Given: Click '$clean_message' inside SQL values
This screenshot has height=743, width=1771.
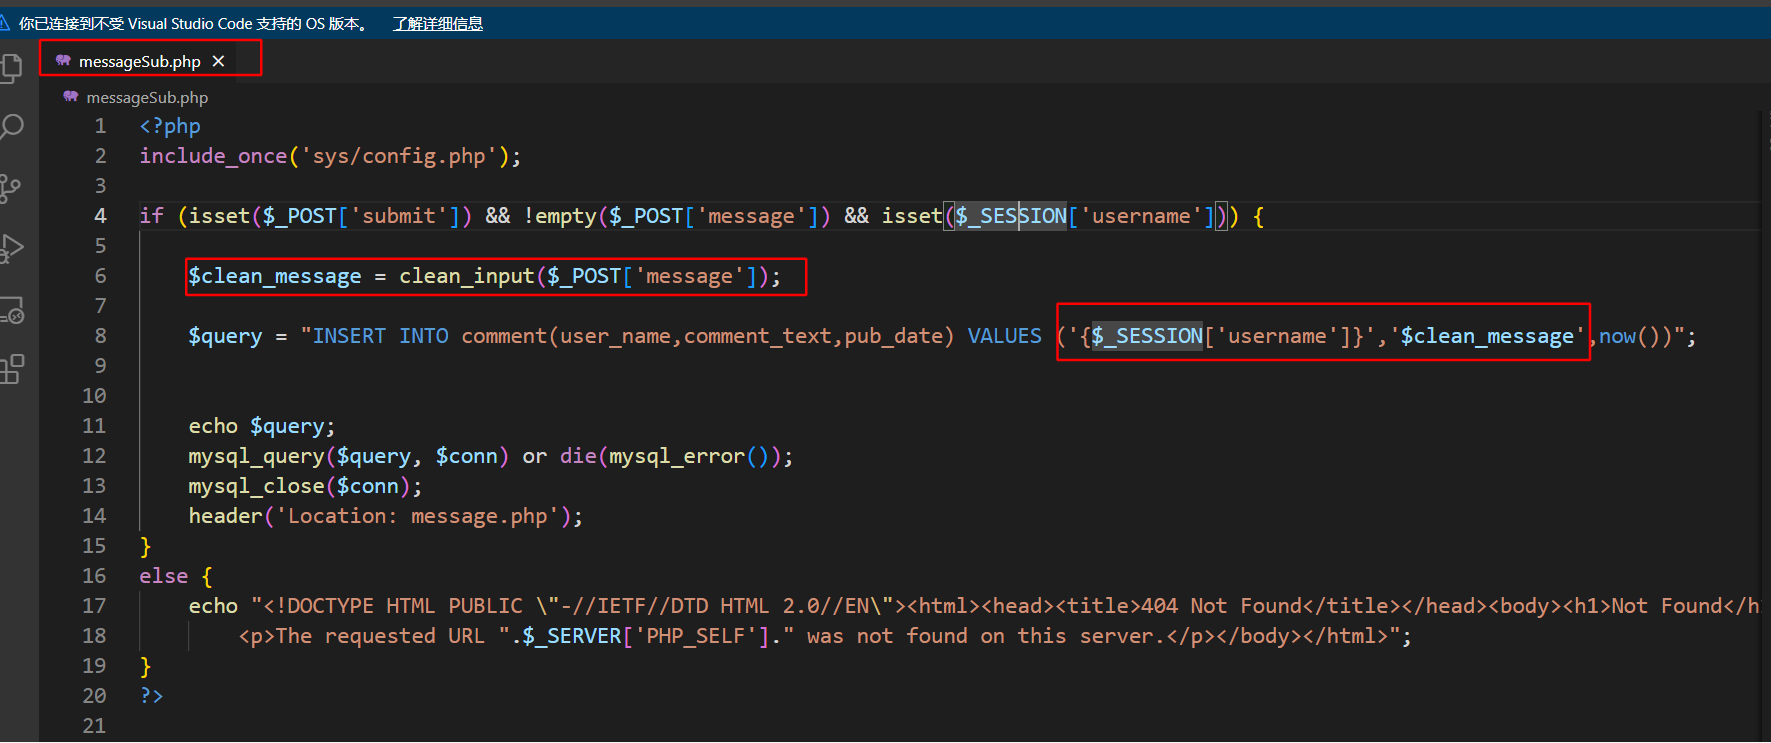Looking at the screenshot, I should [1487, 336].
